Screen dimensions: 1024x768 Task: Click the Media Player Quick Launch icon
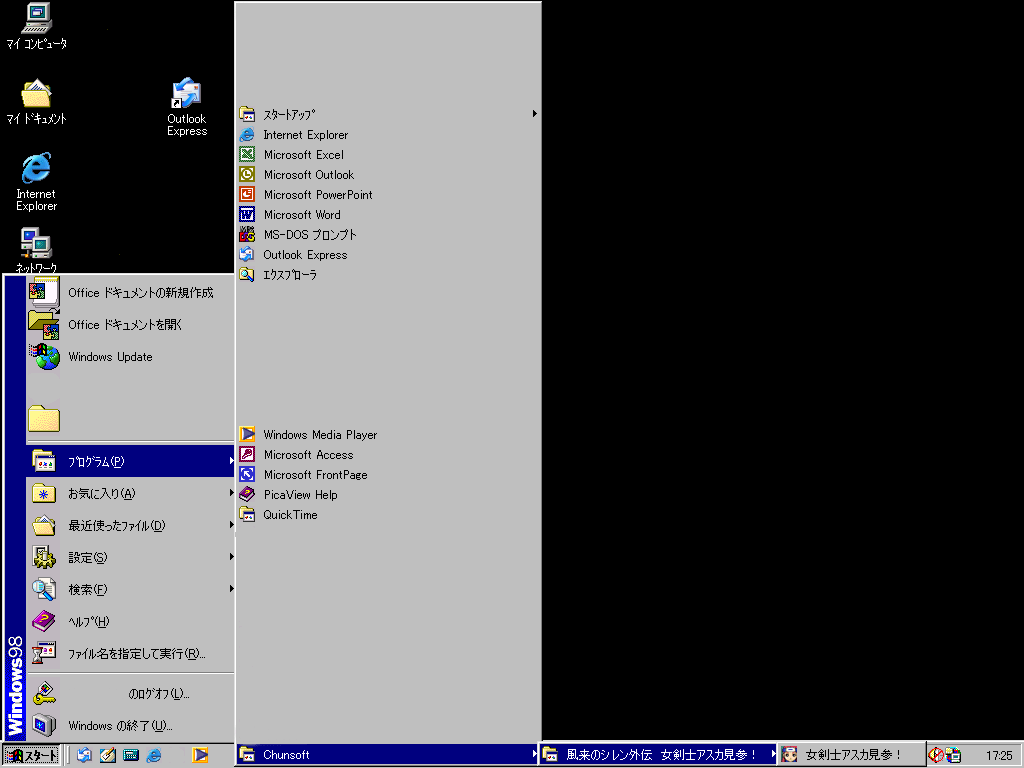coord(200,755)
